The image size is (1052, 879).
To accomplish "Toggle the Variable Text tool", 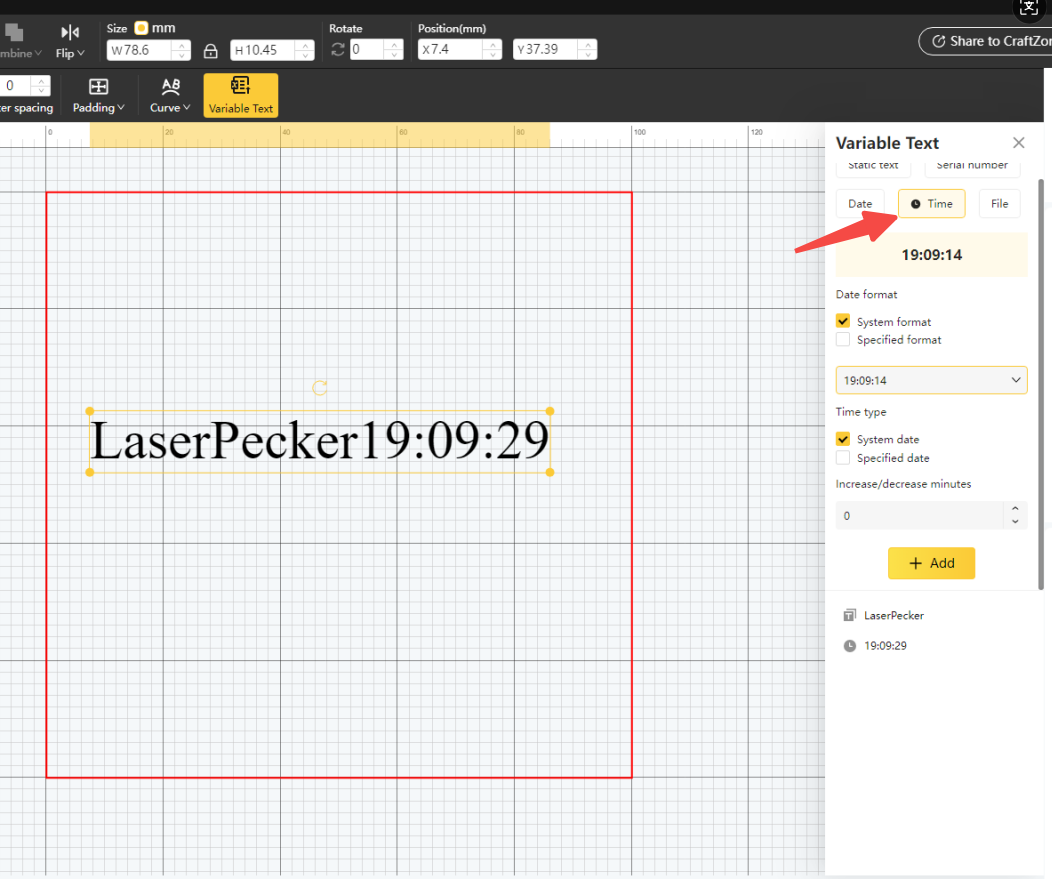I will pos(241,95).
